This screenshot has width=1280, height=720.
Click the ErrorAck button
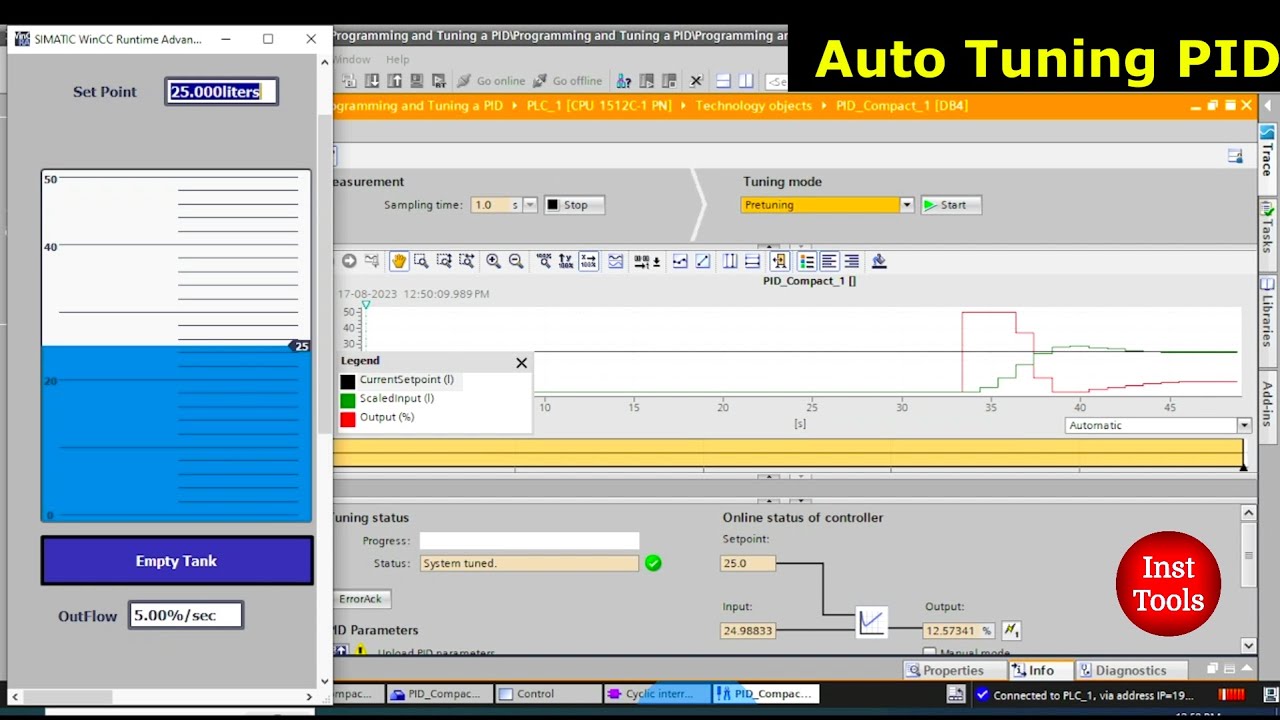(x=360, y=599)
